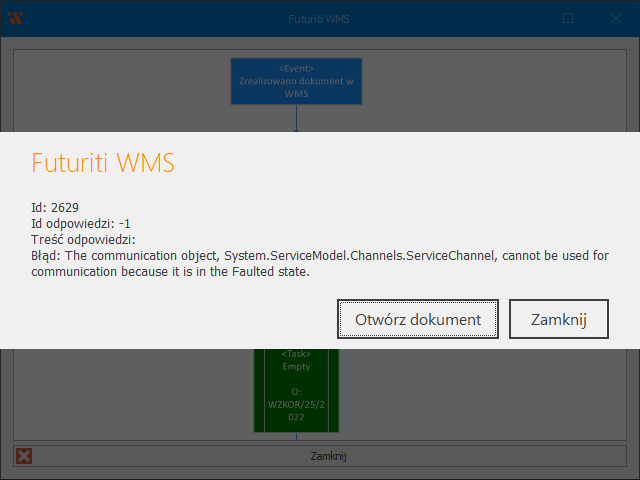Click the orange "Futuriti WMS" dialog heading
The width and height of the screenshot is (640, 480).
pyautogui.click(x=103, y=164)
